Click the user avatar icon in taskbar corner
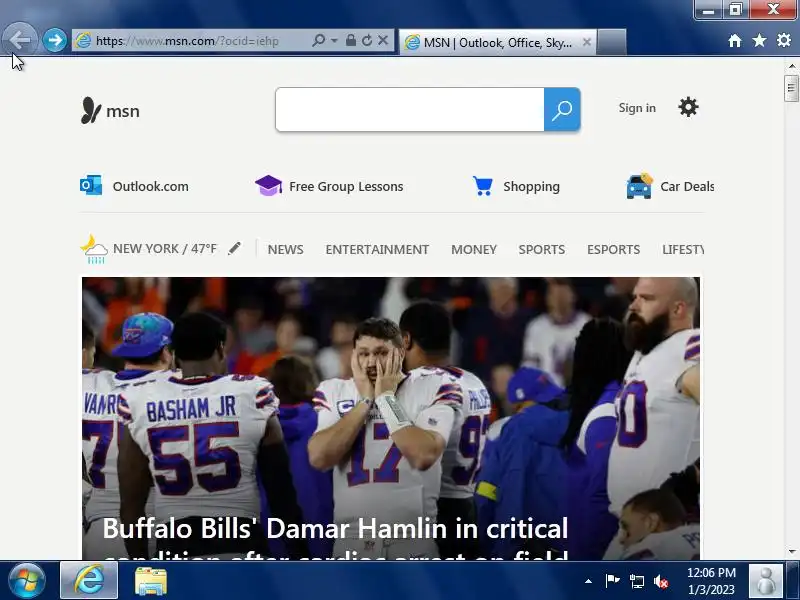800x600 pixels. 766,581
